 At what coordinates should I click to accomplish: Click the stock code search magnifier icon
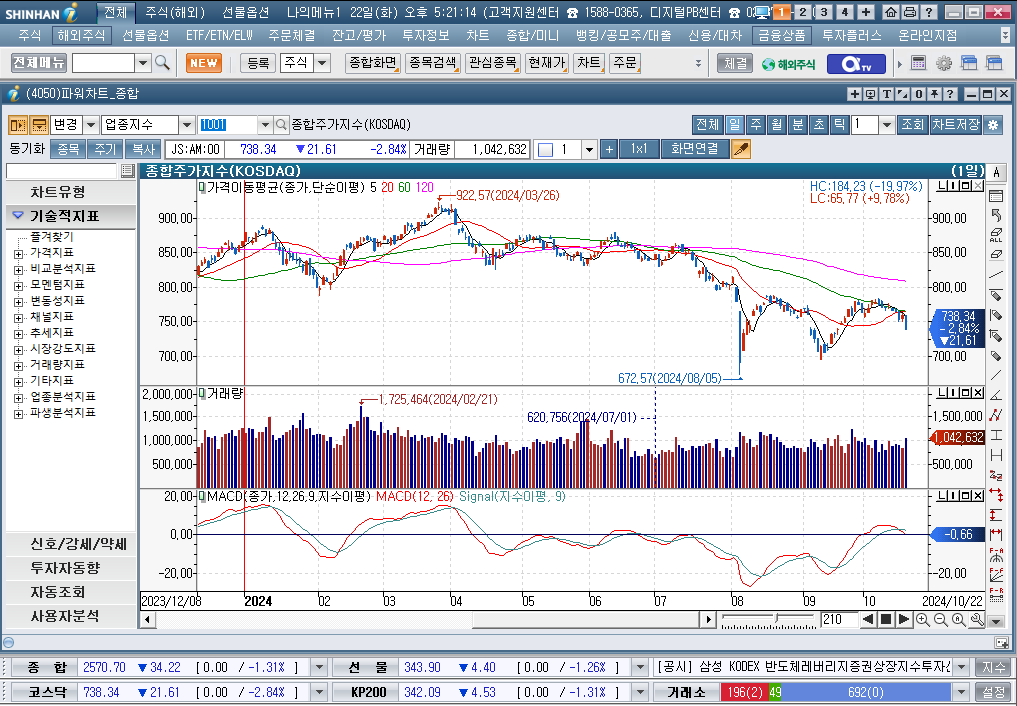(x=281, y=124)
